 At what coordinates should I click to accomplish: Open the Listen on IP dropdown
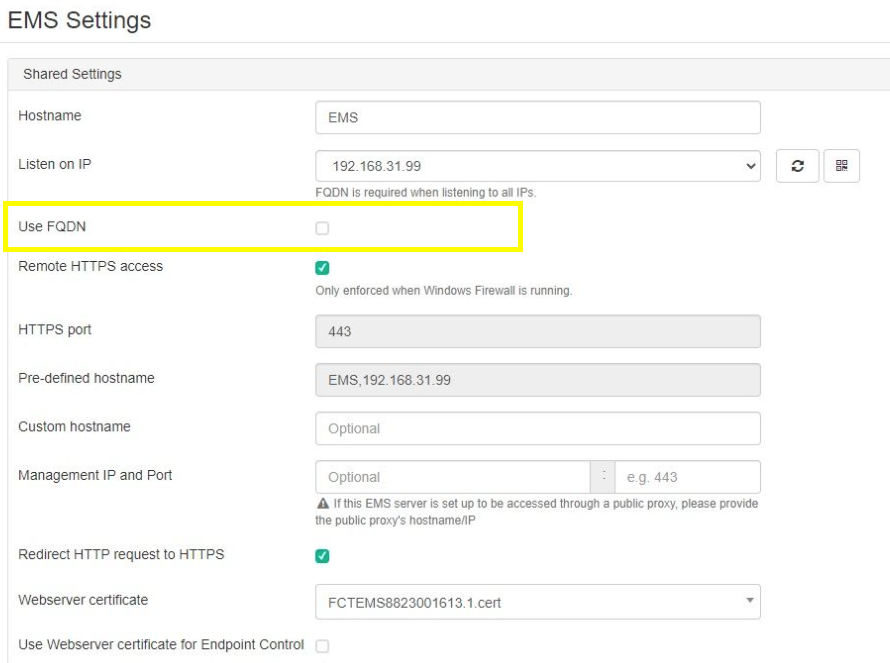tap(537, 166)
